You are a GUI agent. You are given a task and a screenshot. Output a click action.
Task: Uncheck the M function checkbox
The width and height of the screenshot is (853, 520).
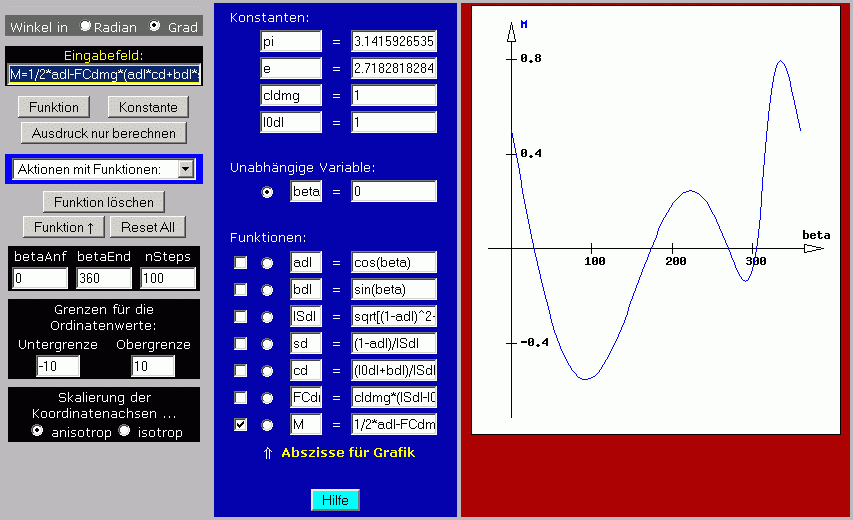point(241,425)
